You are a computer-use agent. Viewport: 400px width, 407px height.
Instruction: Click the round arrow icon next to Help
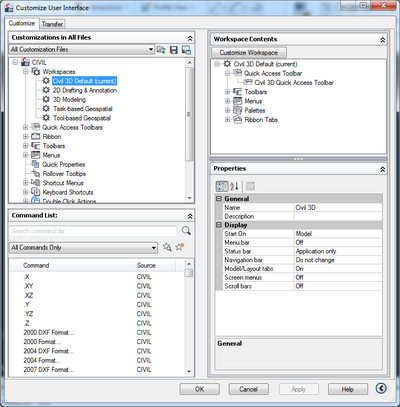pos(381,388)
